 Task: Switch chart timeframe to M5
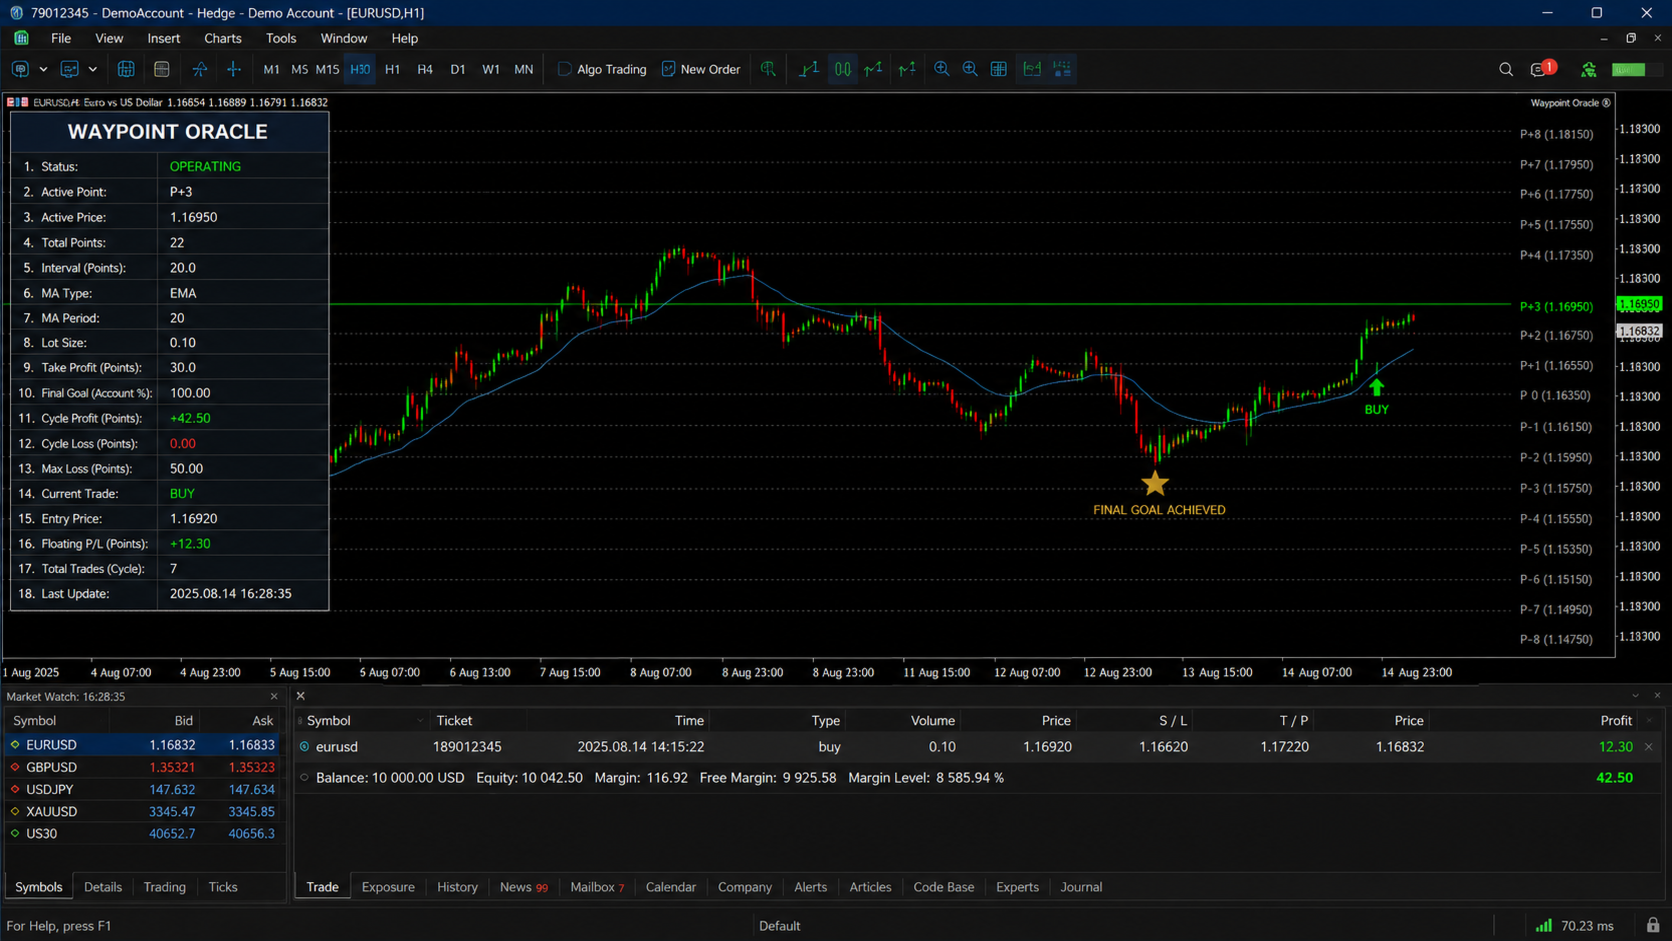299,69
